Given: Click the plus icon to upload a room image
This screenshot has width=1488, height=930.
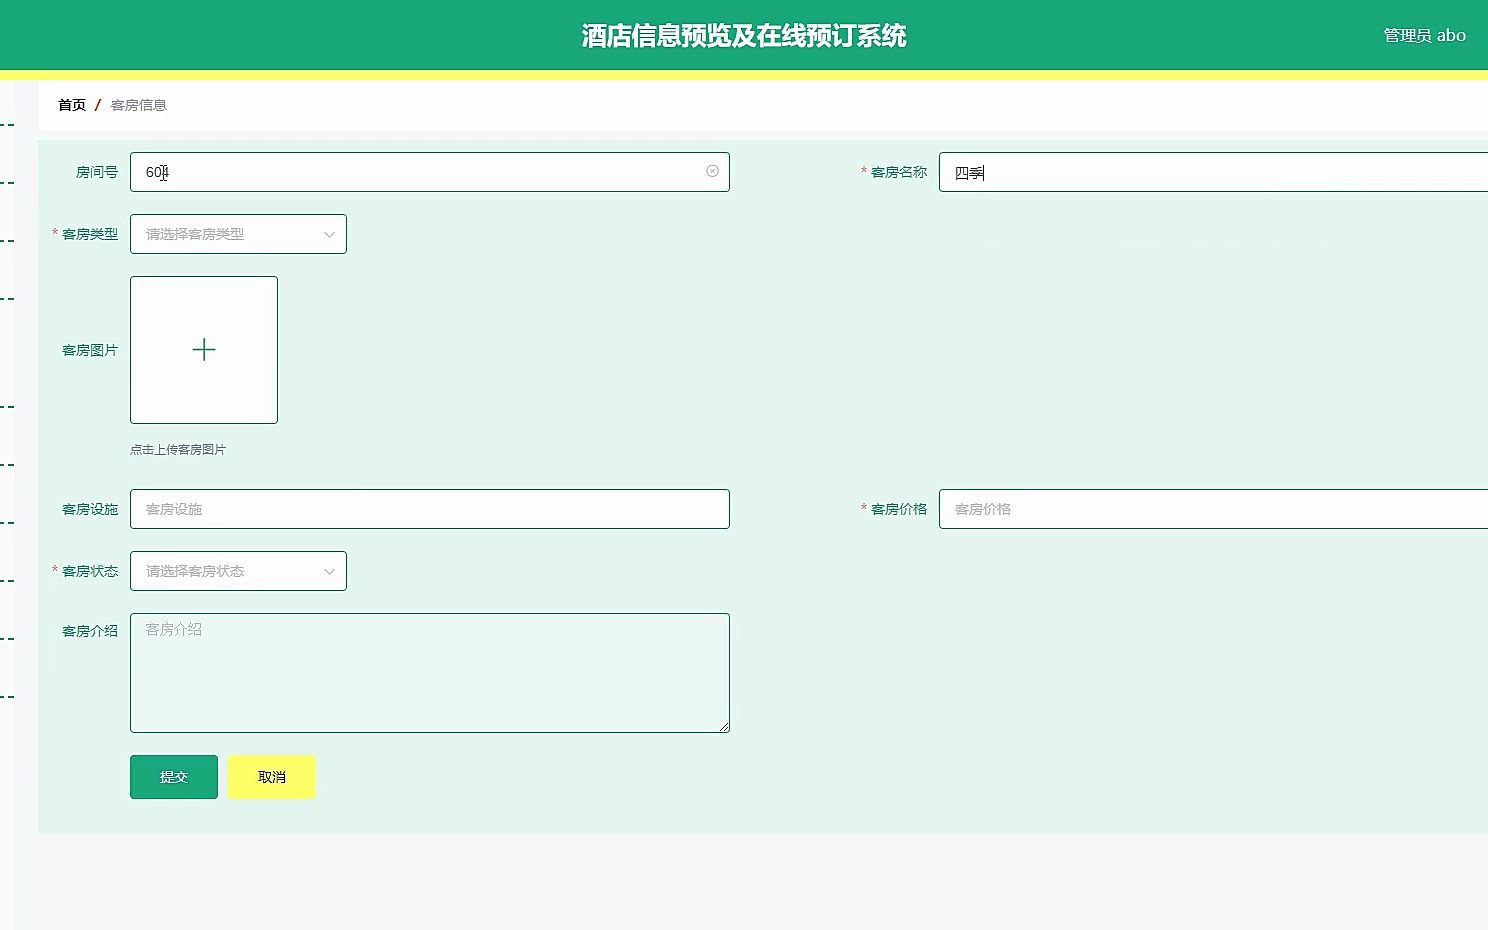Looking at the screenshot, I should click(204, 349).
